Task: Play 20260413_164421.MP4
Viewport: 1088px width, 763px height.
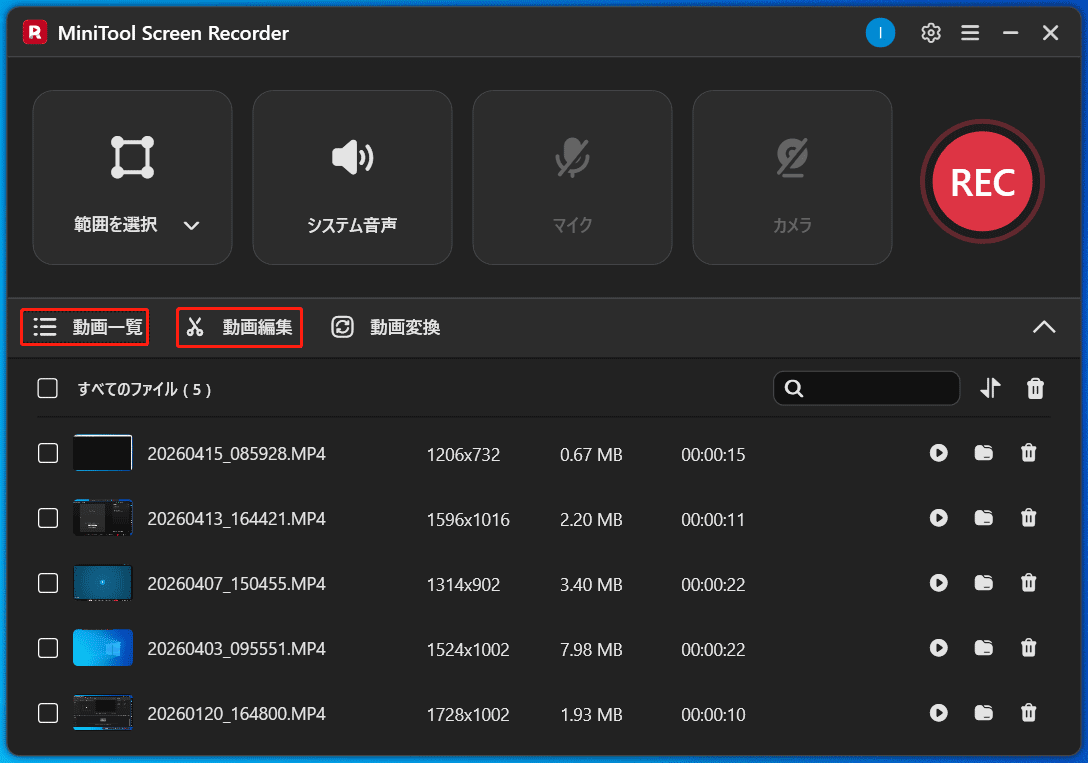Action: [939, 517]
